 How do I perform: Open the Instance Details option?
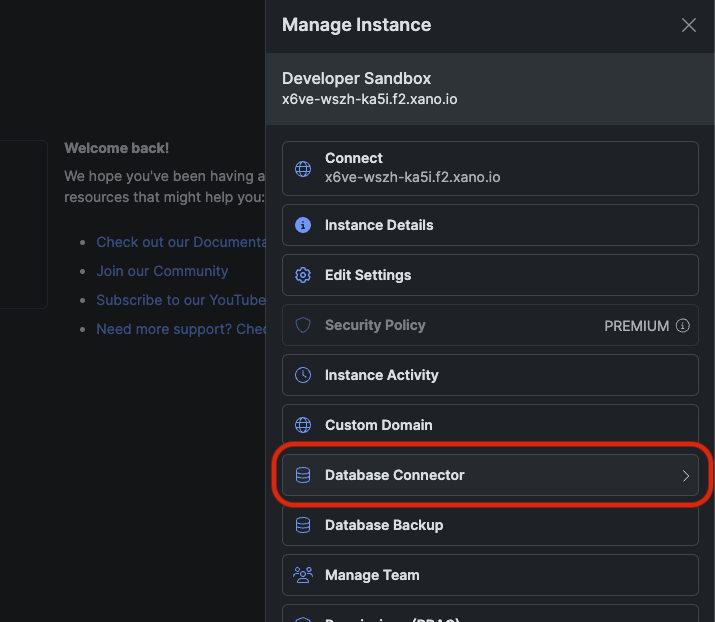tap(490, 225)
